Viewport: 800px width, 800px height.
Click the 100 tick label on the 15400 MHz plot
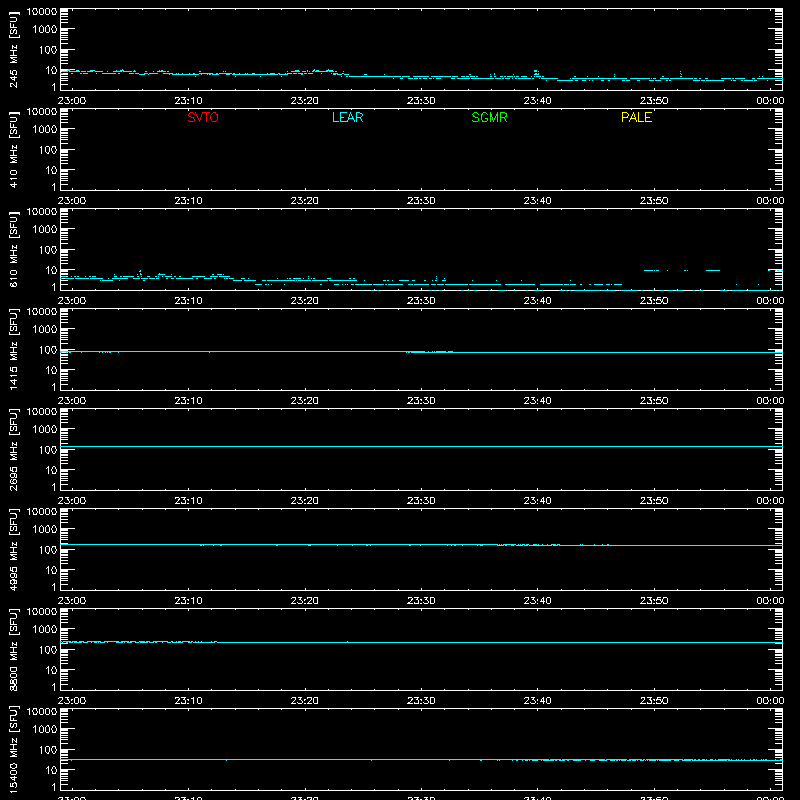[x=48, y=750]
